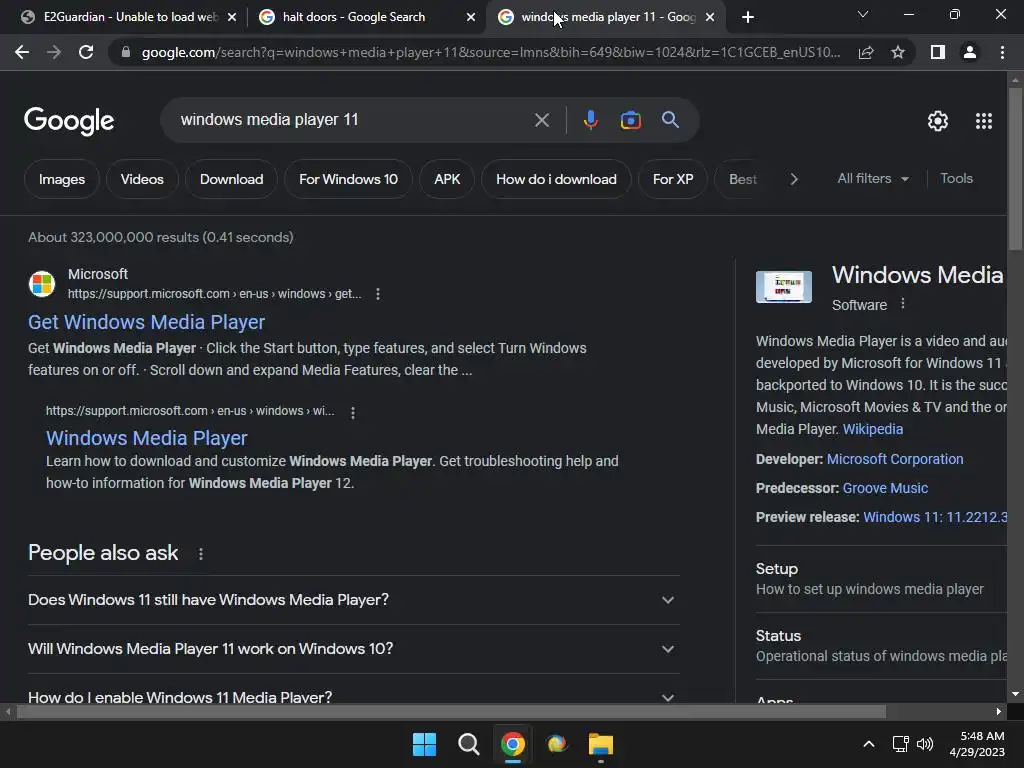Open the Status section in knowledge panel
The width and height of the screenshot is (1024, 768).
pyautogui.click(x=881, y=646)
